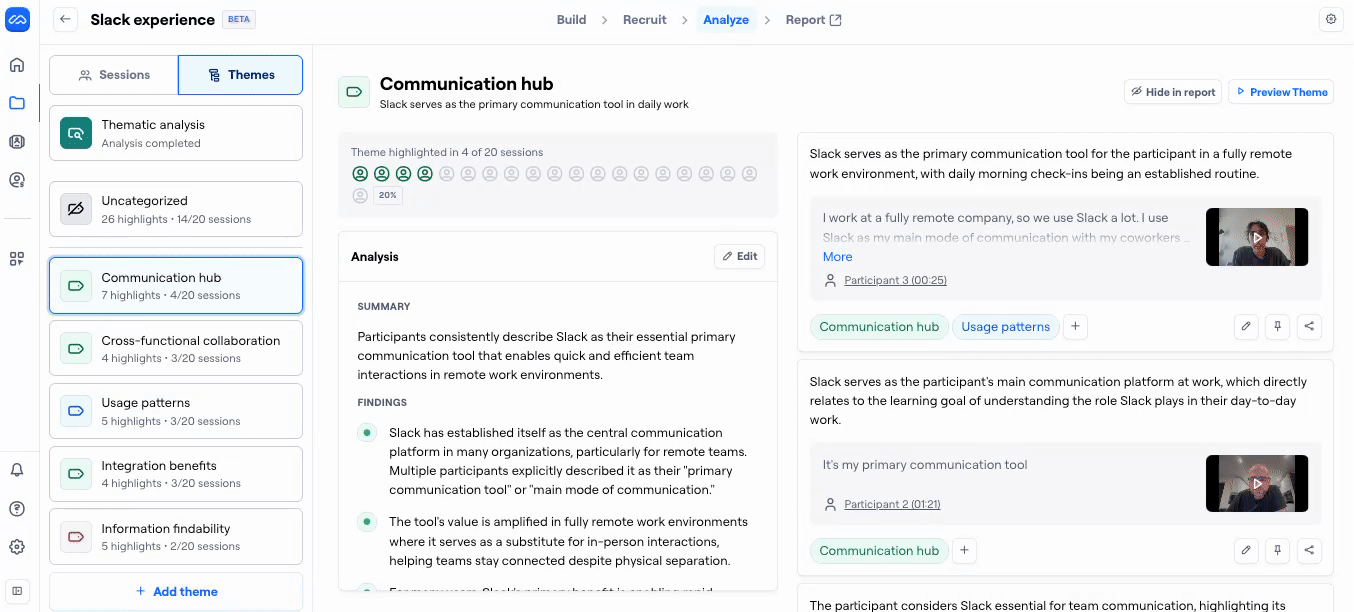Click the Preview Theme button
This screenshot has width=1354, height=612.
(1281, 92)
